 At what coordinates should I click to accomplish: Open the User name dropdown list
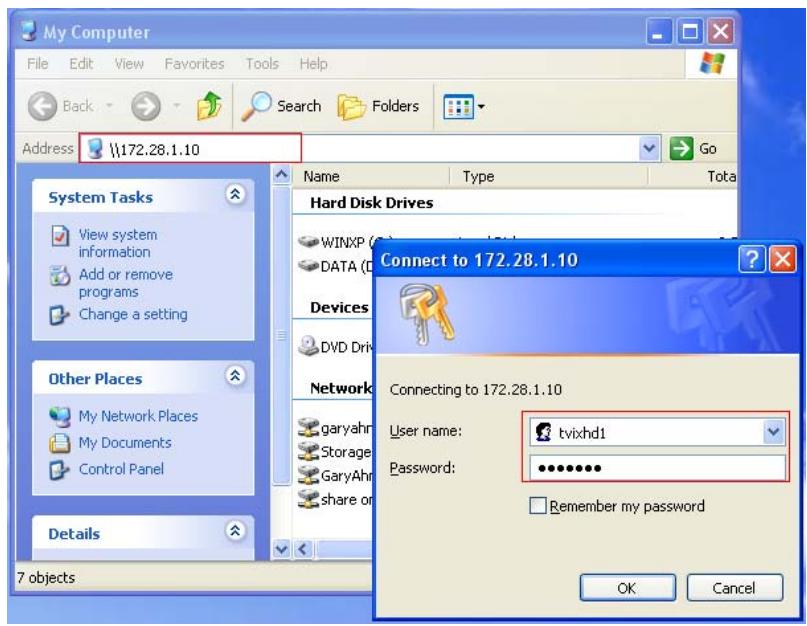click(x=774, y=431)
